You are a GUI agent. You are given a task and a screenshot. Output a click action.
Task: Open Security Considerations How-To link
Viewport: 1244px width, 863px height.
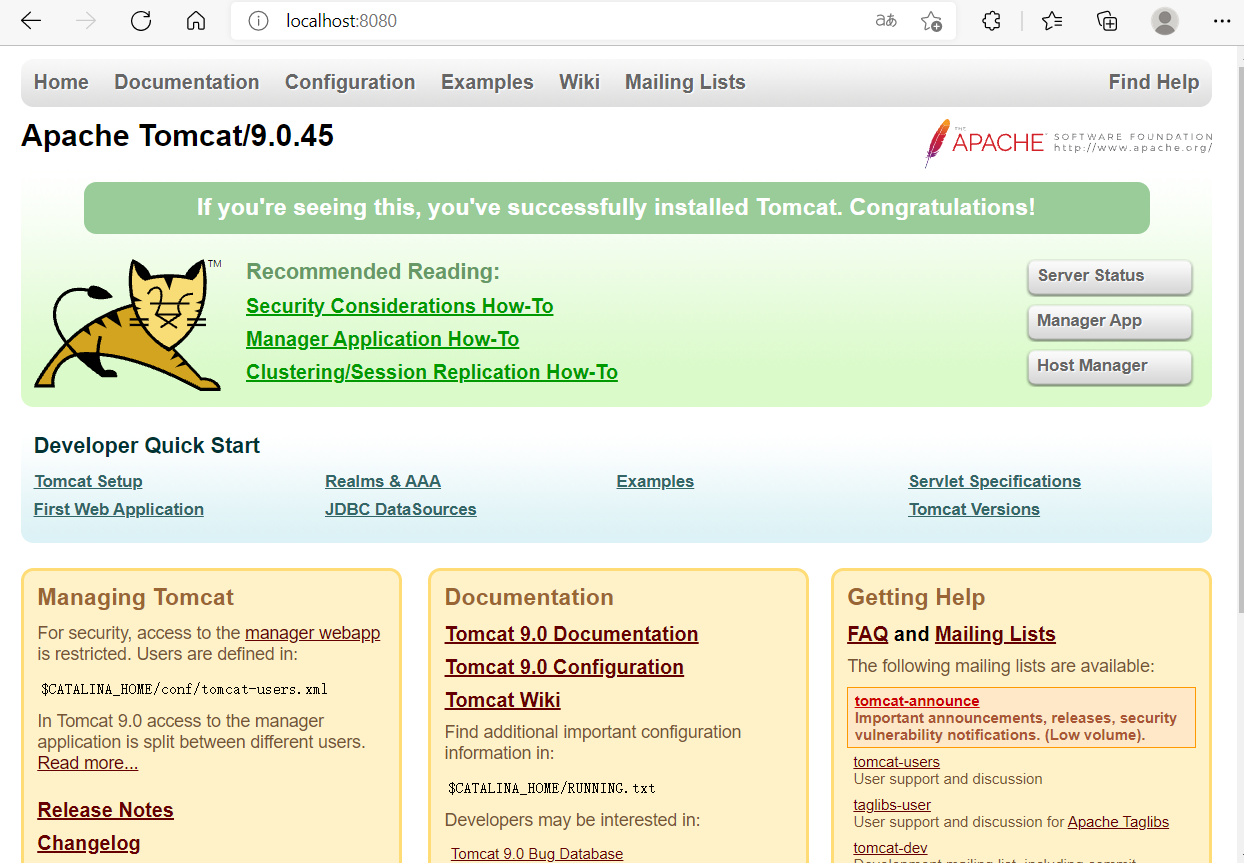400,306
